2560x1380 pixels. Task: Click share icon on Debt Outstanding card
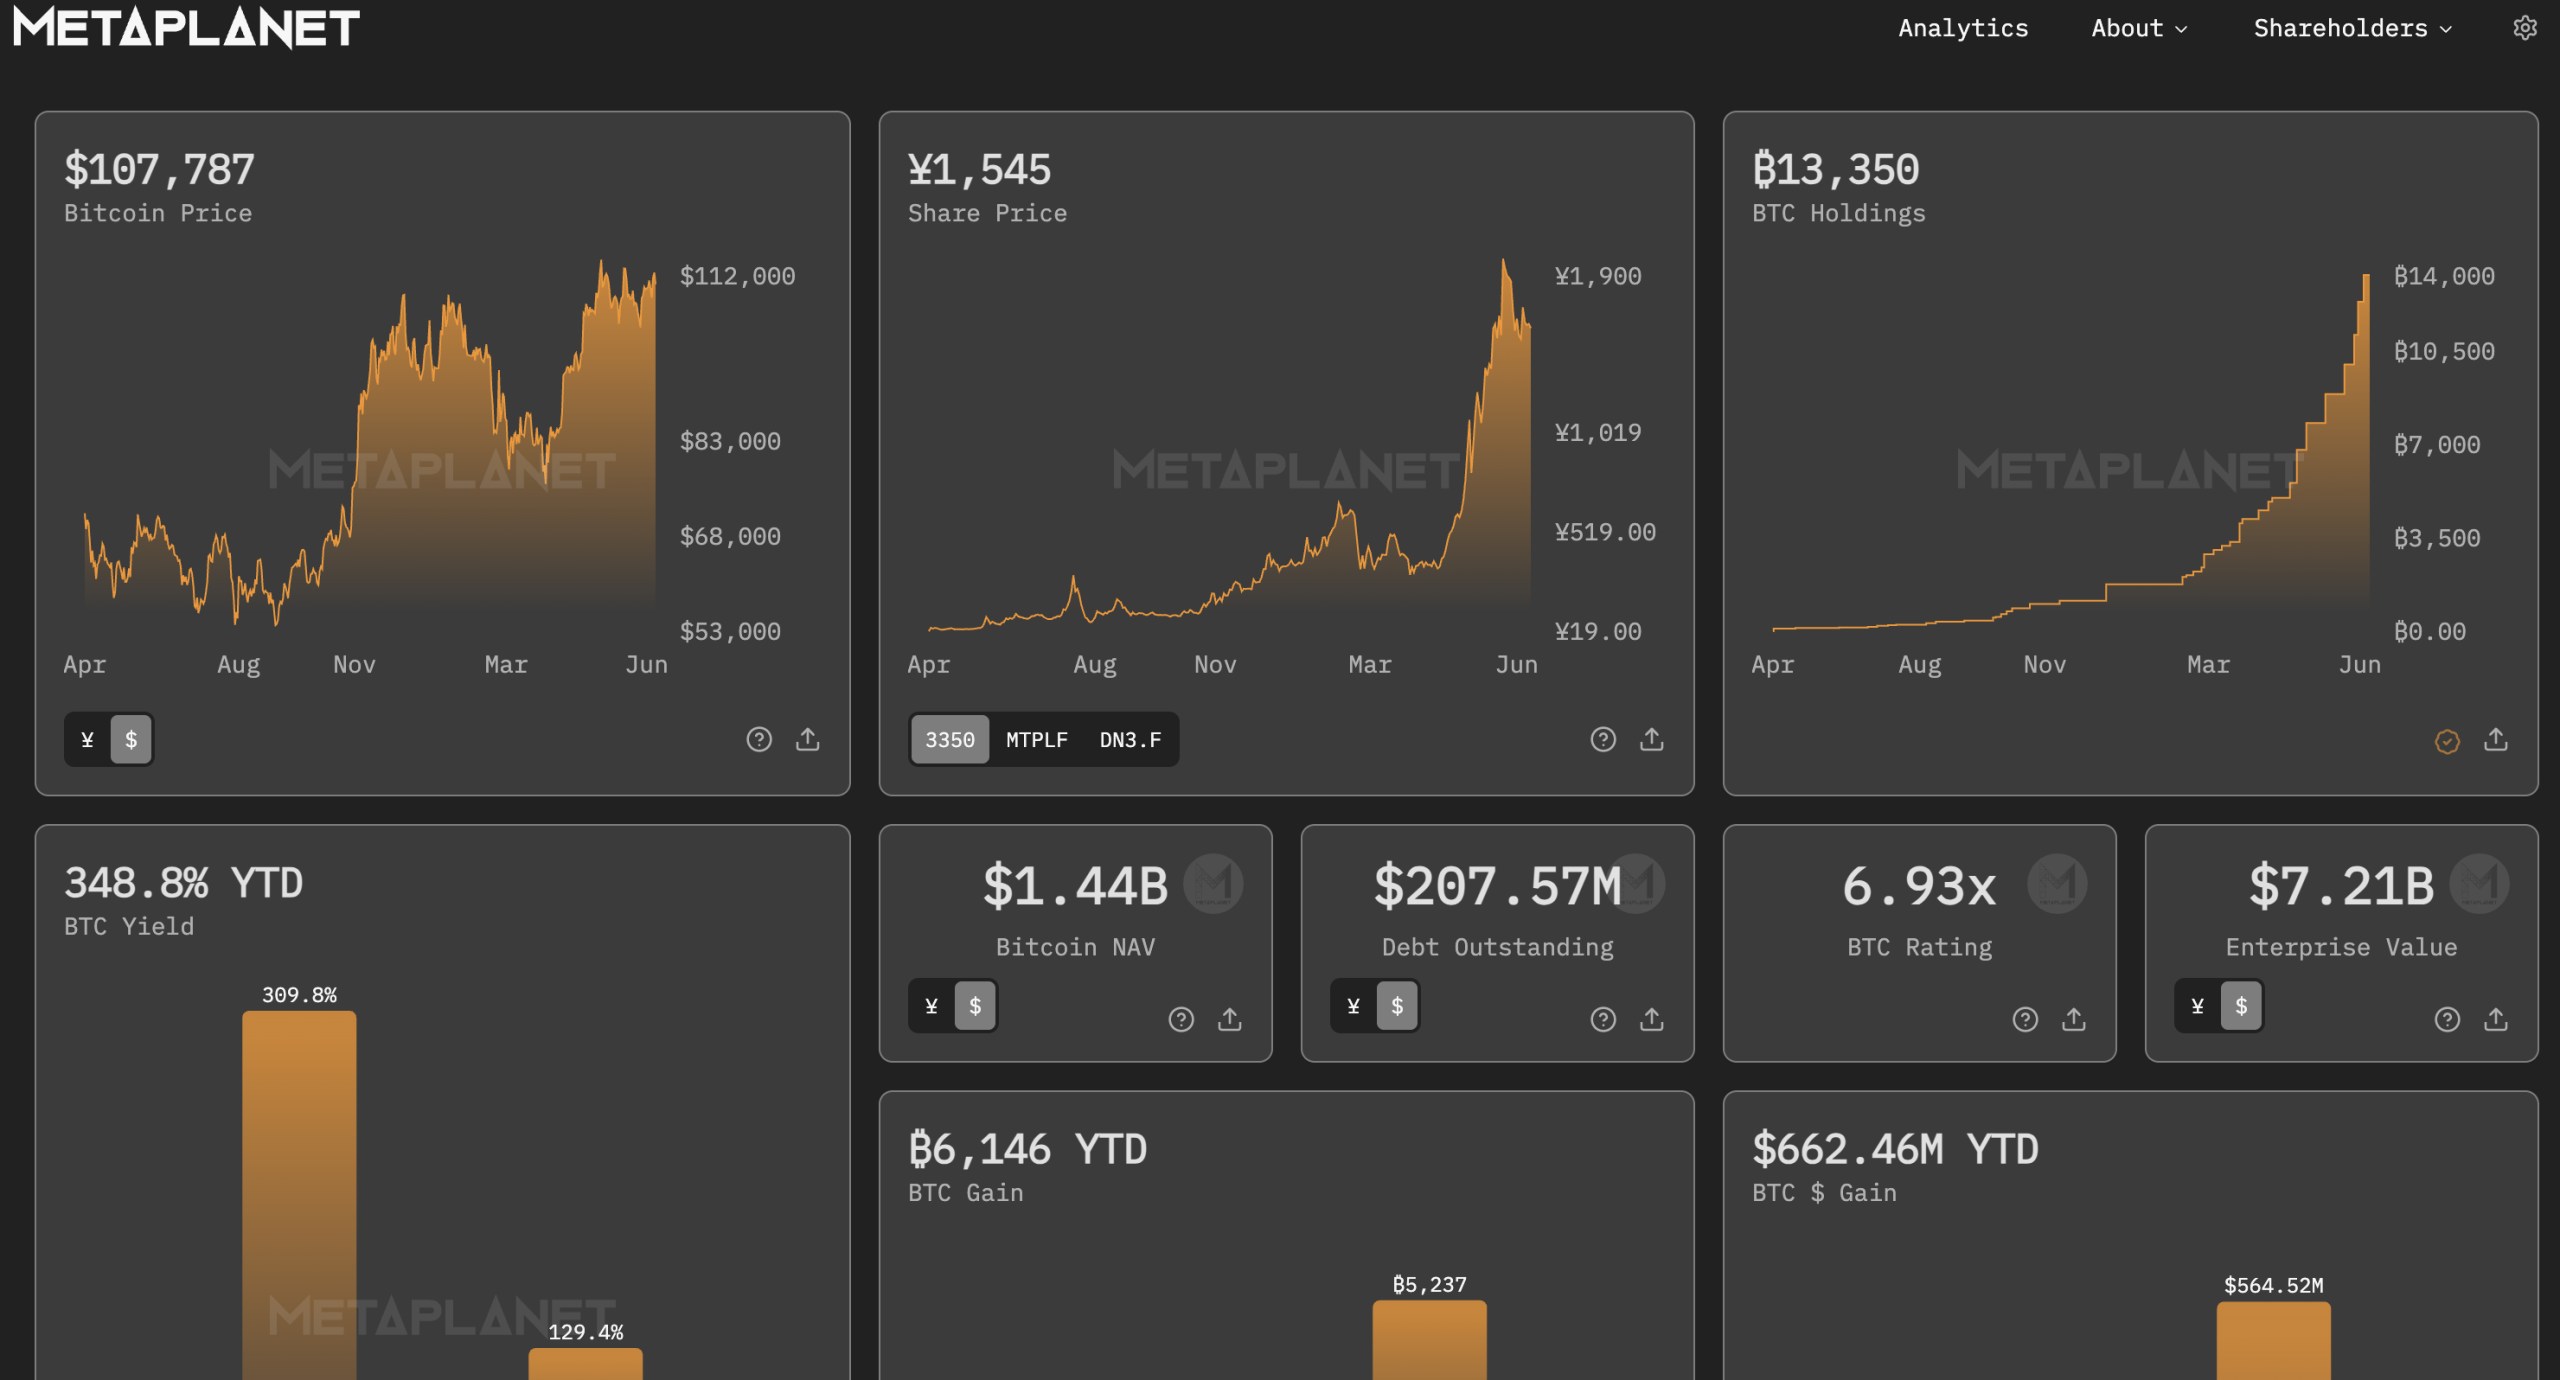coord(1652,1019)
